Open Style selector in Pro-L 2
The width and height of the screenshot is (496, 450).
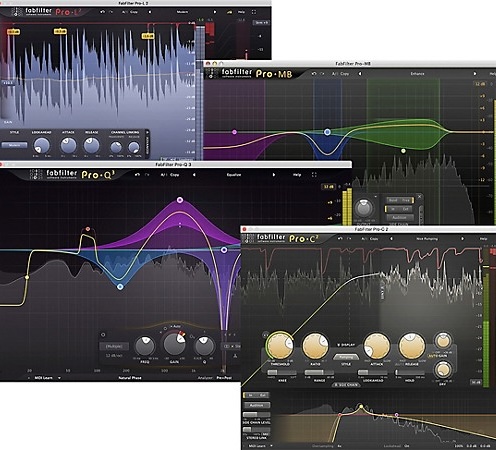click(14, 145)
